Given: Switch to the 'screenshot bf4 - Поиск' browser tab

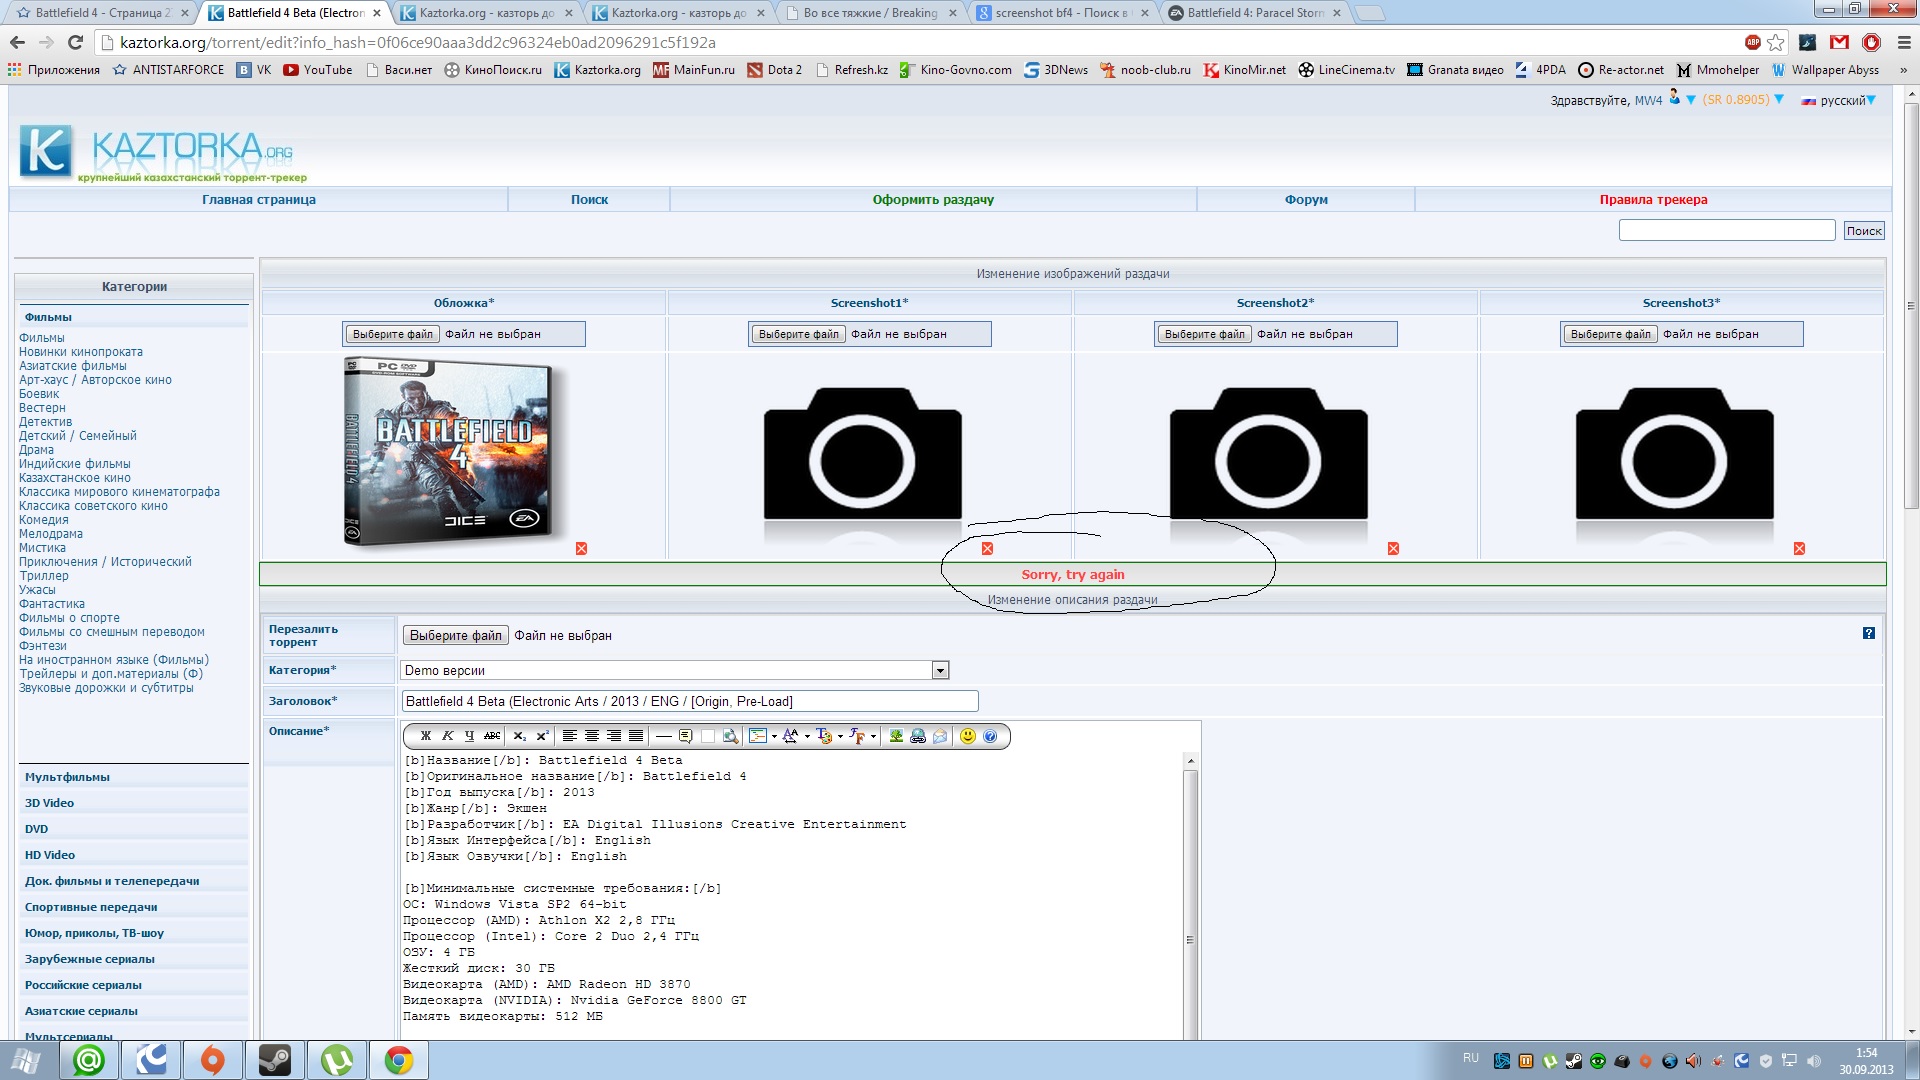Looking at the screenshot, I should [1061, 13].
